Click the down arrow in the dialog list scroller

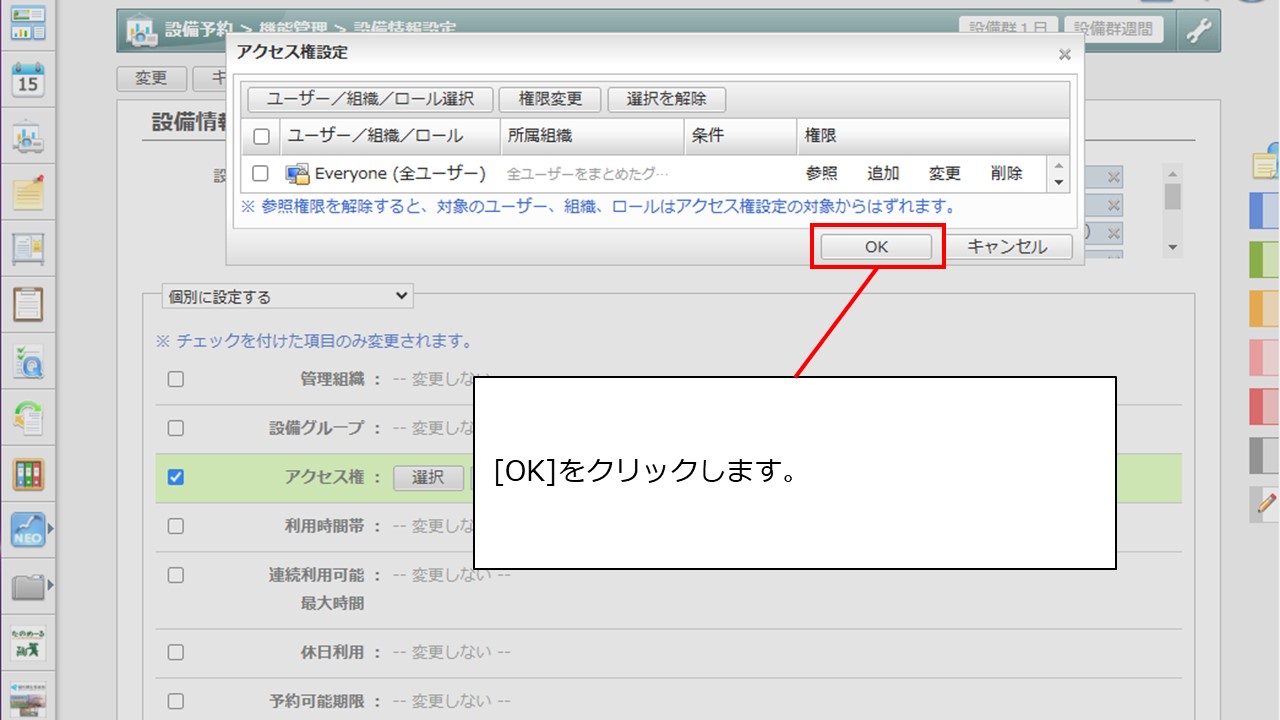tap(1059, 183)
